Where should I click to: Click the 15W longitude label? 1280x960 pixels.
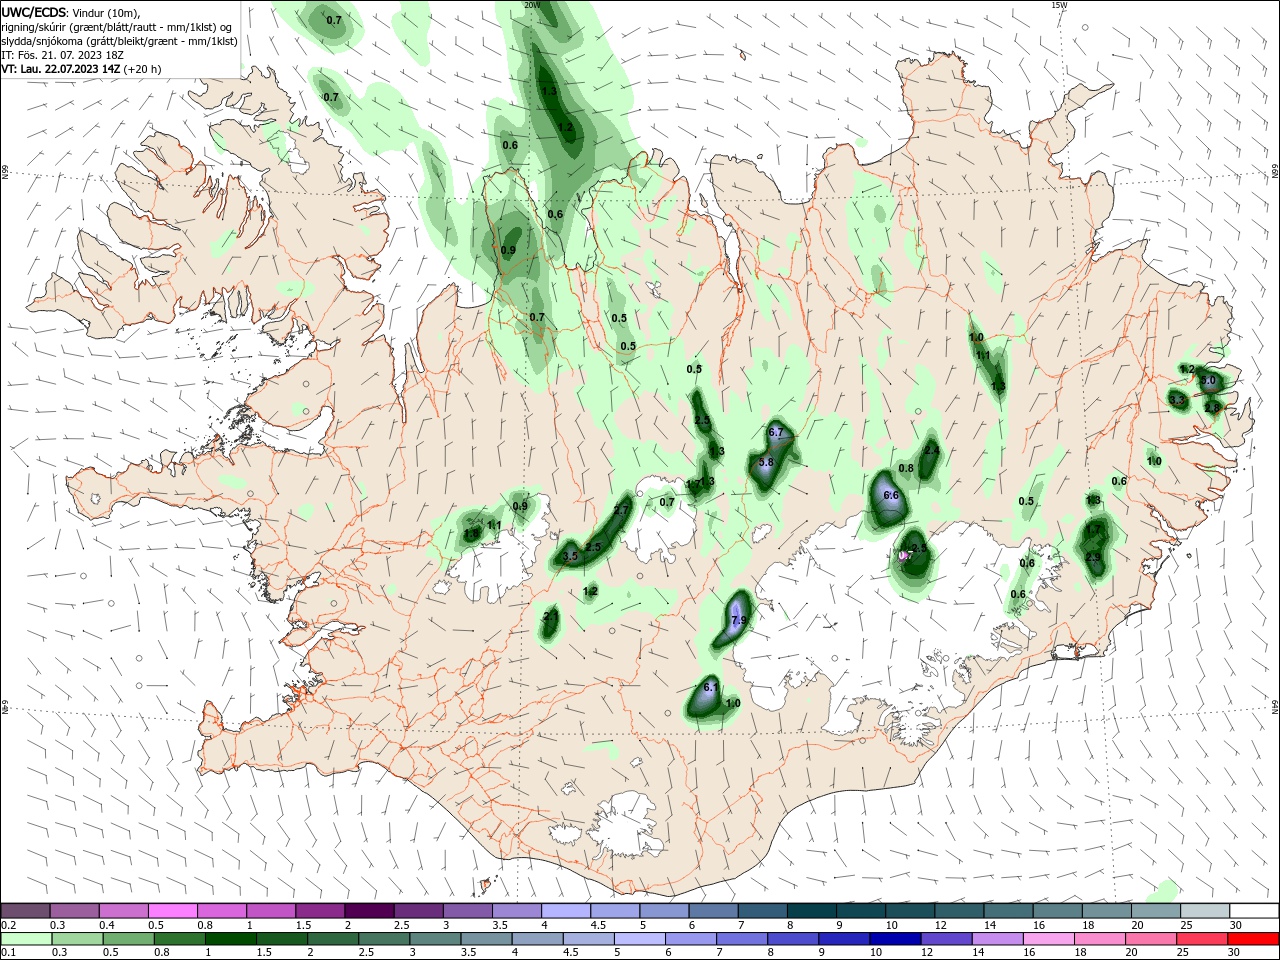pyautogui.click(x=1059, y=5)
